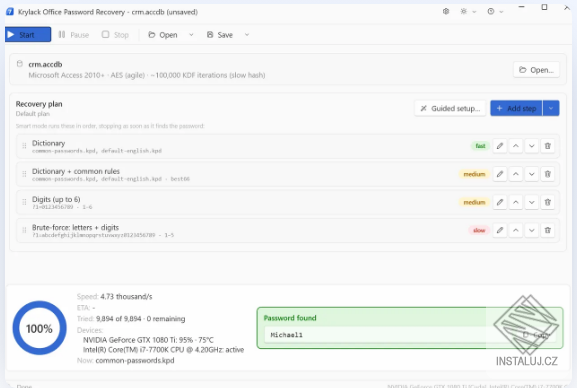Edit the Dictionary + common rules step

pyautogui.click(x=500, y=174)
